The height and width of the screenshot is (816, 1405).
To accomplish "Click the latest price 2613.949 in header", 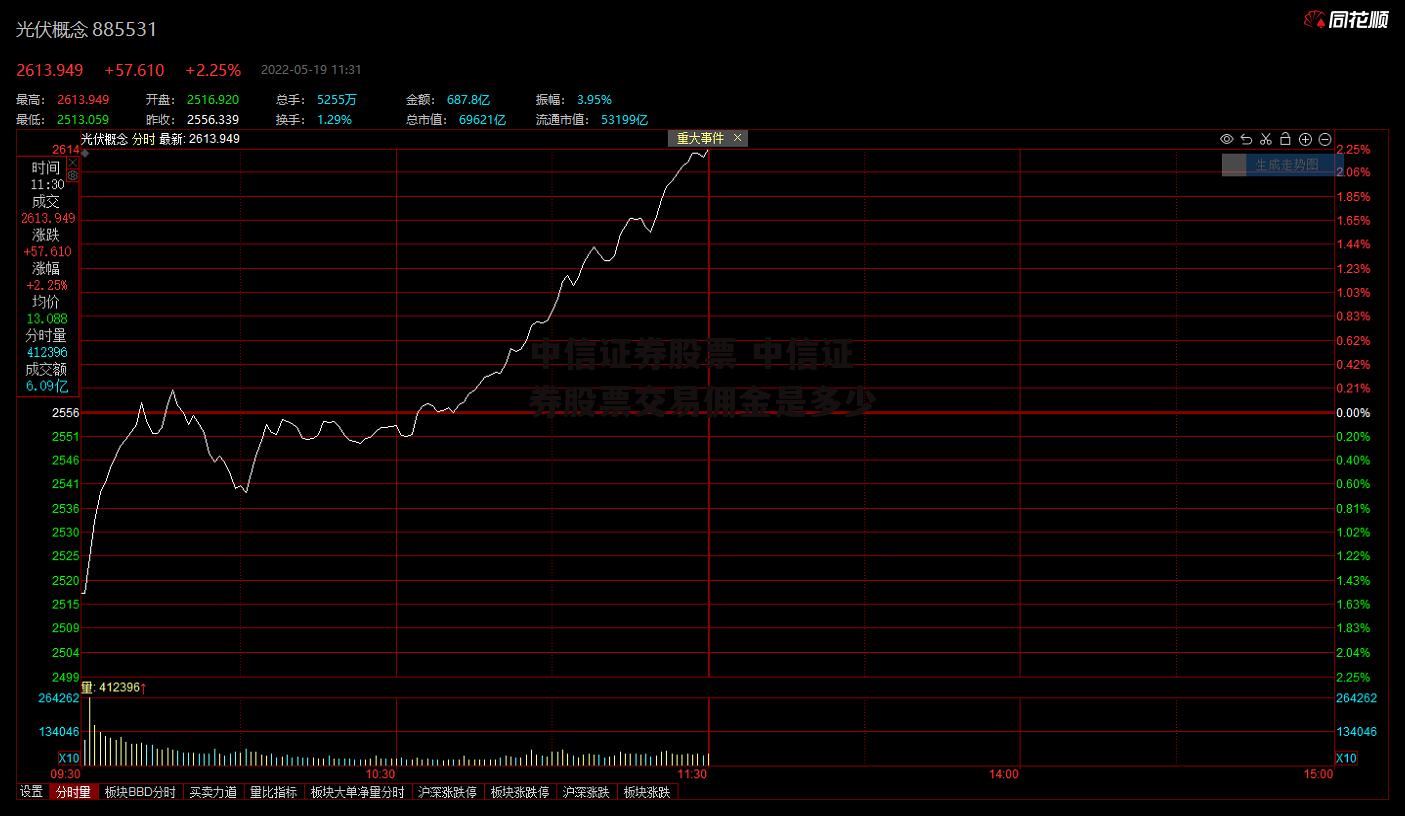I will (49, 70).
